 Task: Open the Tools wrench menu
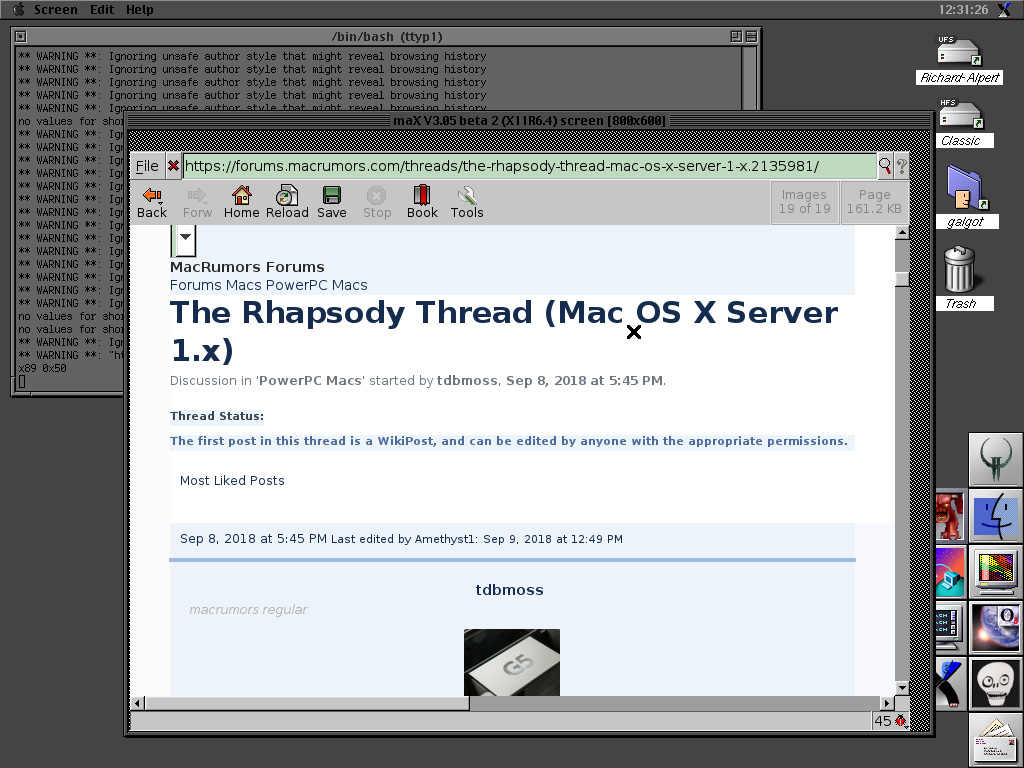[x=467, y=202]
